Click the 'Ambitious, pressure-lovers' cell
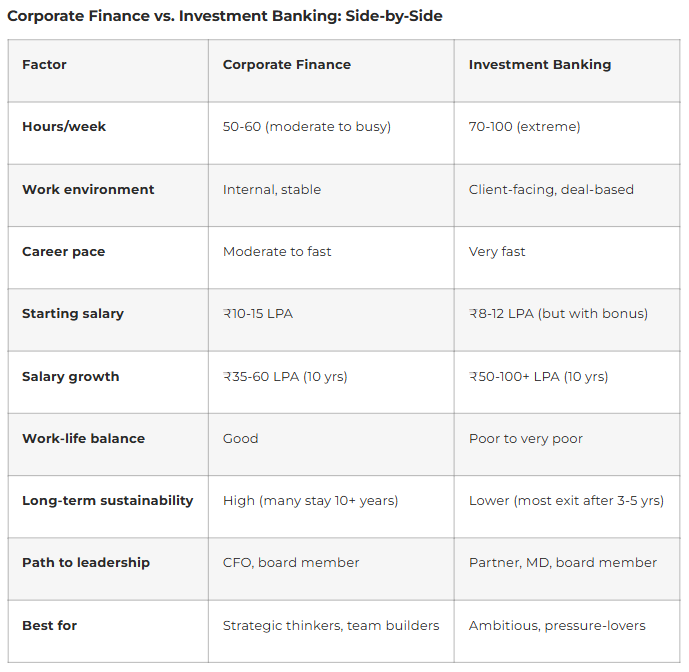Image resolution: width=689 pixels, height=672 pixels. [x=557, y=626]
